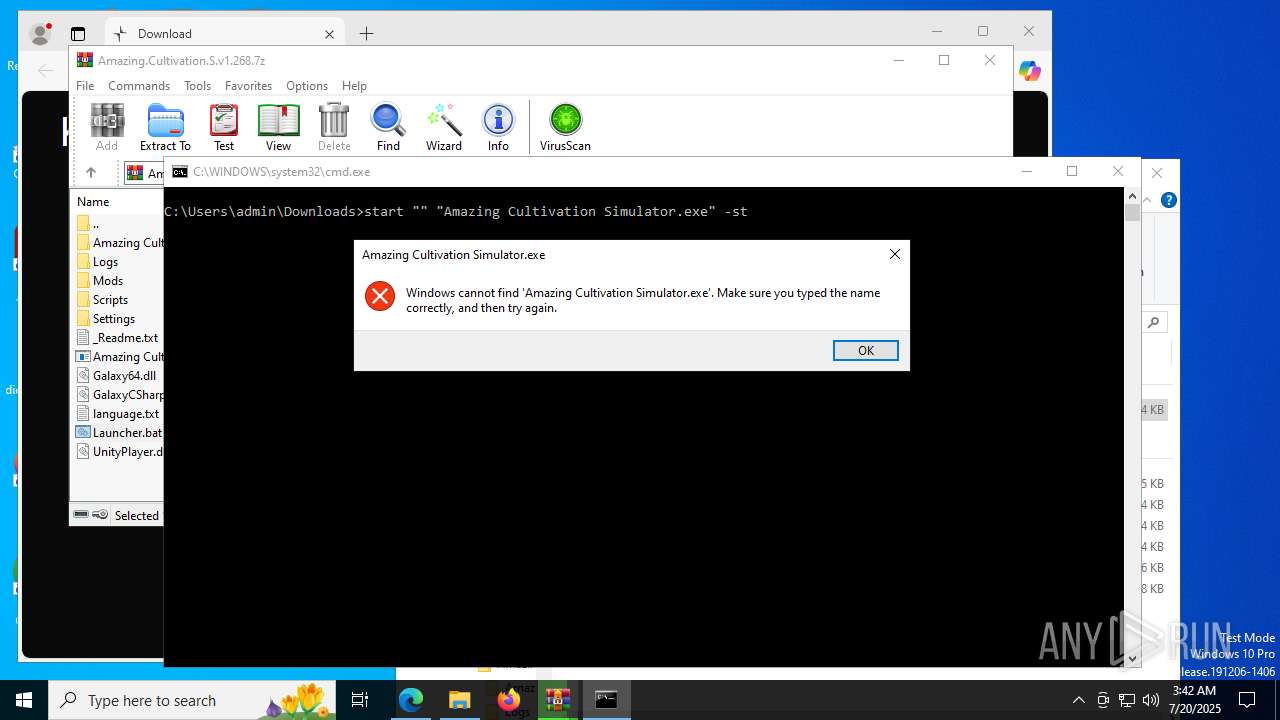Click the blue help icon in background window

(1168, 200)
